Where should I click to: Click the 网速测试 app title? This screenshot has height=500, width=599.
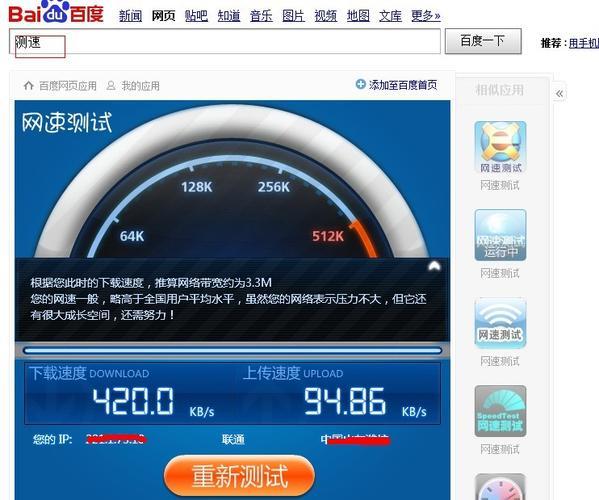pyautogui.click(x=67, y=122)
